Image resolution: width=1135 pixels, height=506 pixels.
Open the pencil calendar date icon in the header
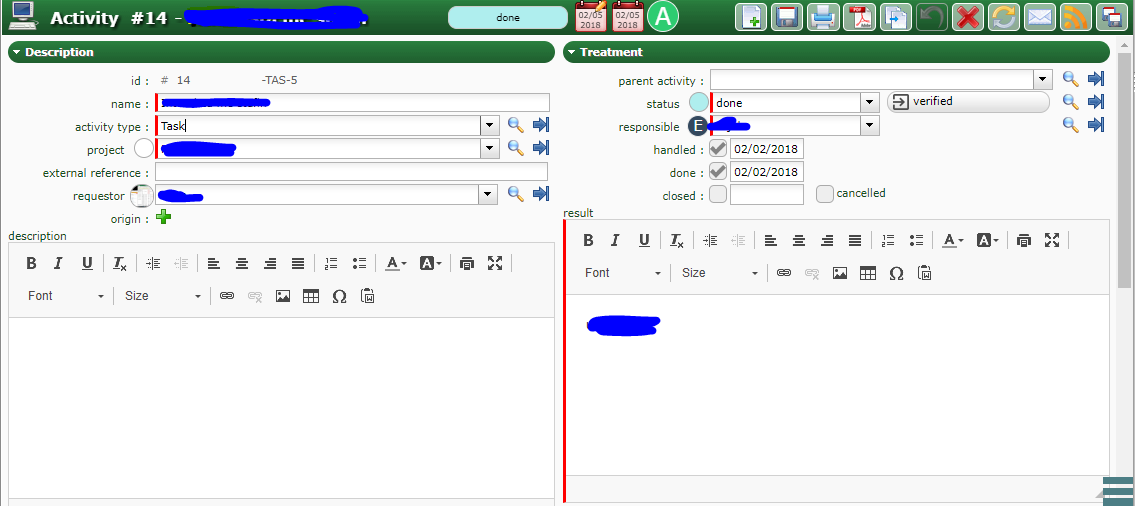591,17
